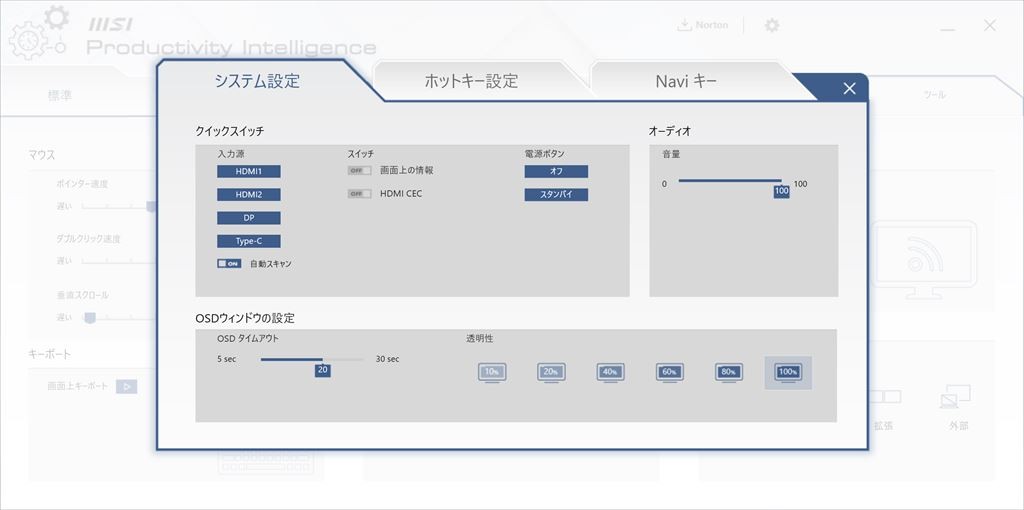Select the 100% transparency icon
The height and width of the screenshot is (510, 1024).
pos(788,372)
